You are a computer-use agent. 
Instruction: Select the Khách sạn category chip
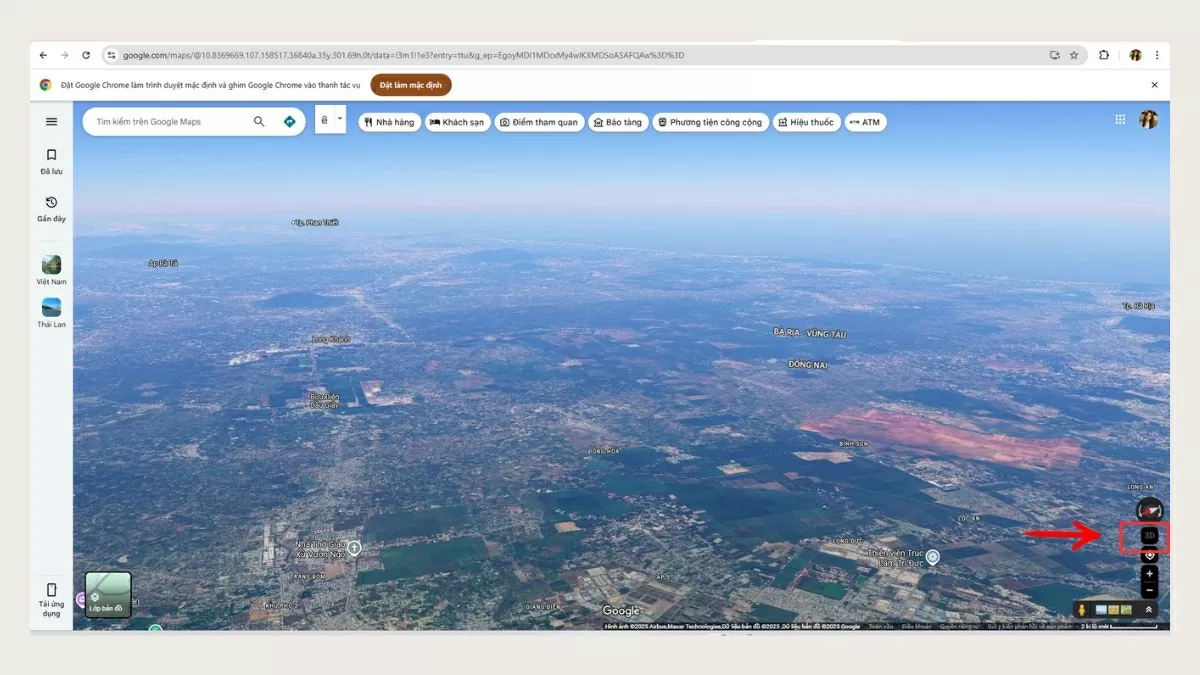(456, 123)
